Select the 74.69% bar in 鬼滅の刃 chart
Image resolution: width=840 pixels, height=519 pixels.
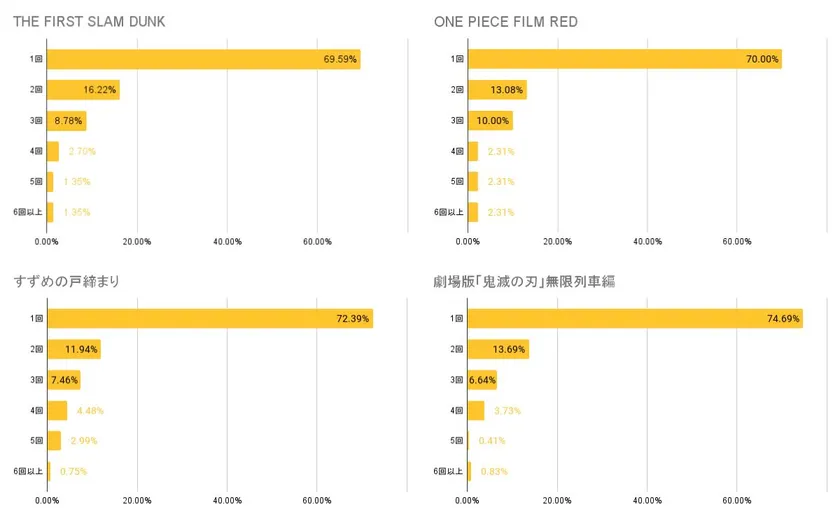coord(635,318)
